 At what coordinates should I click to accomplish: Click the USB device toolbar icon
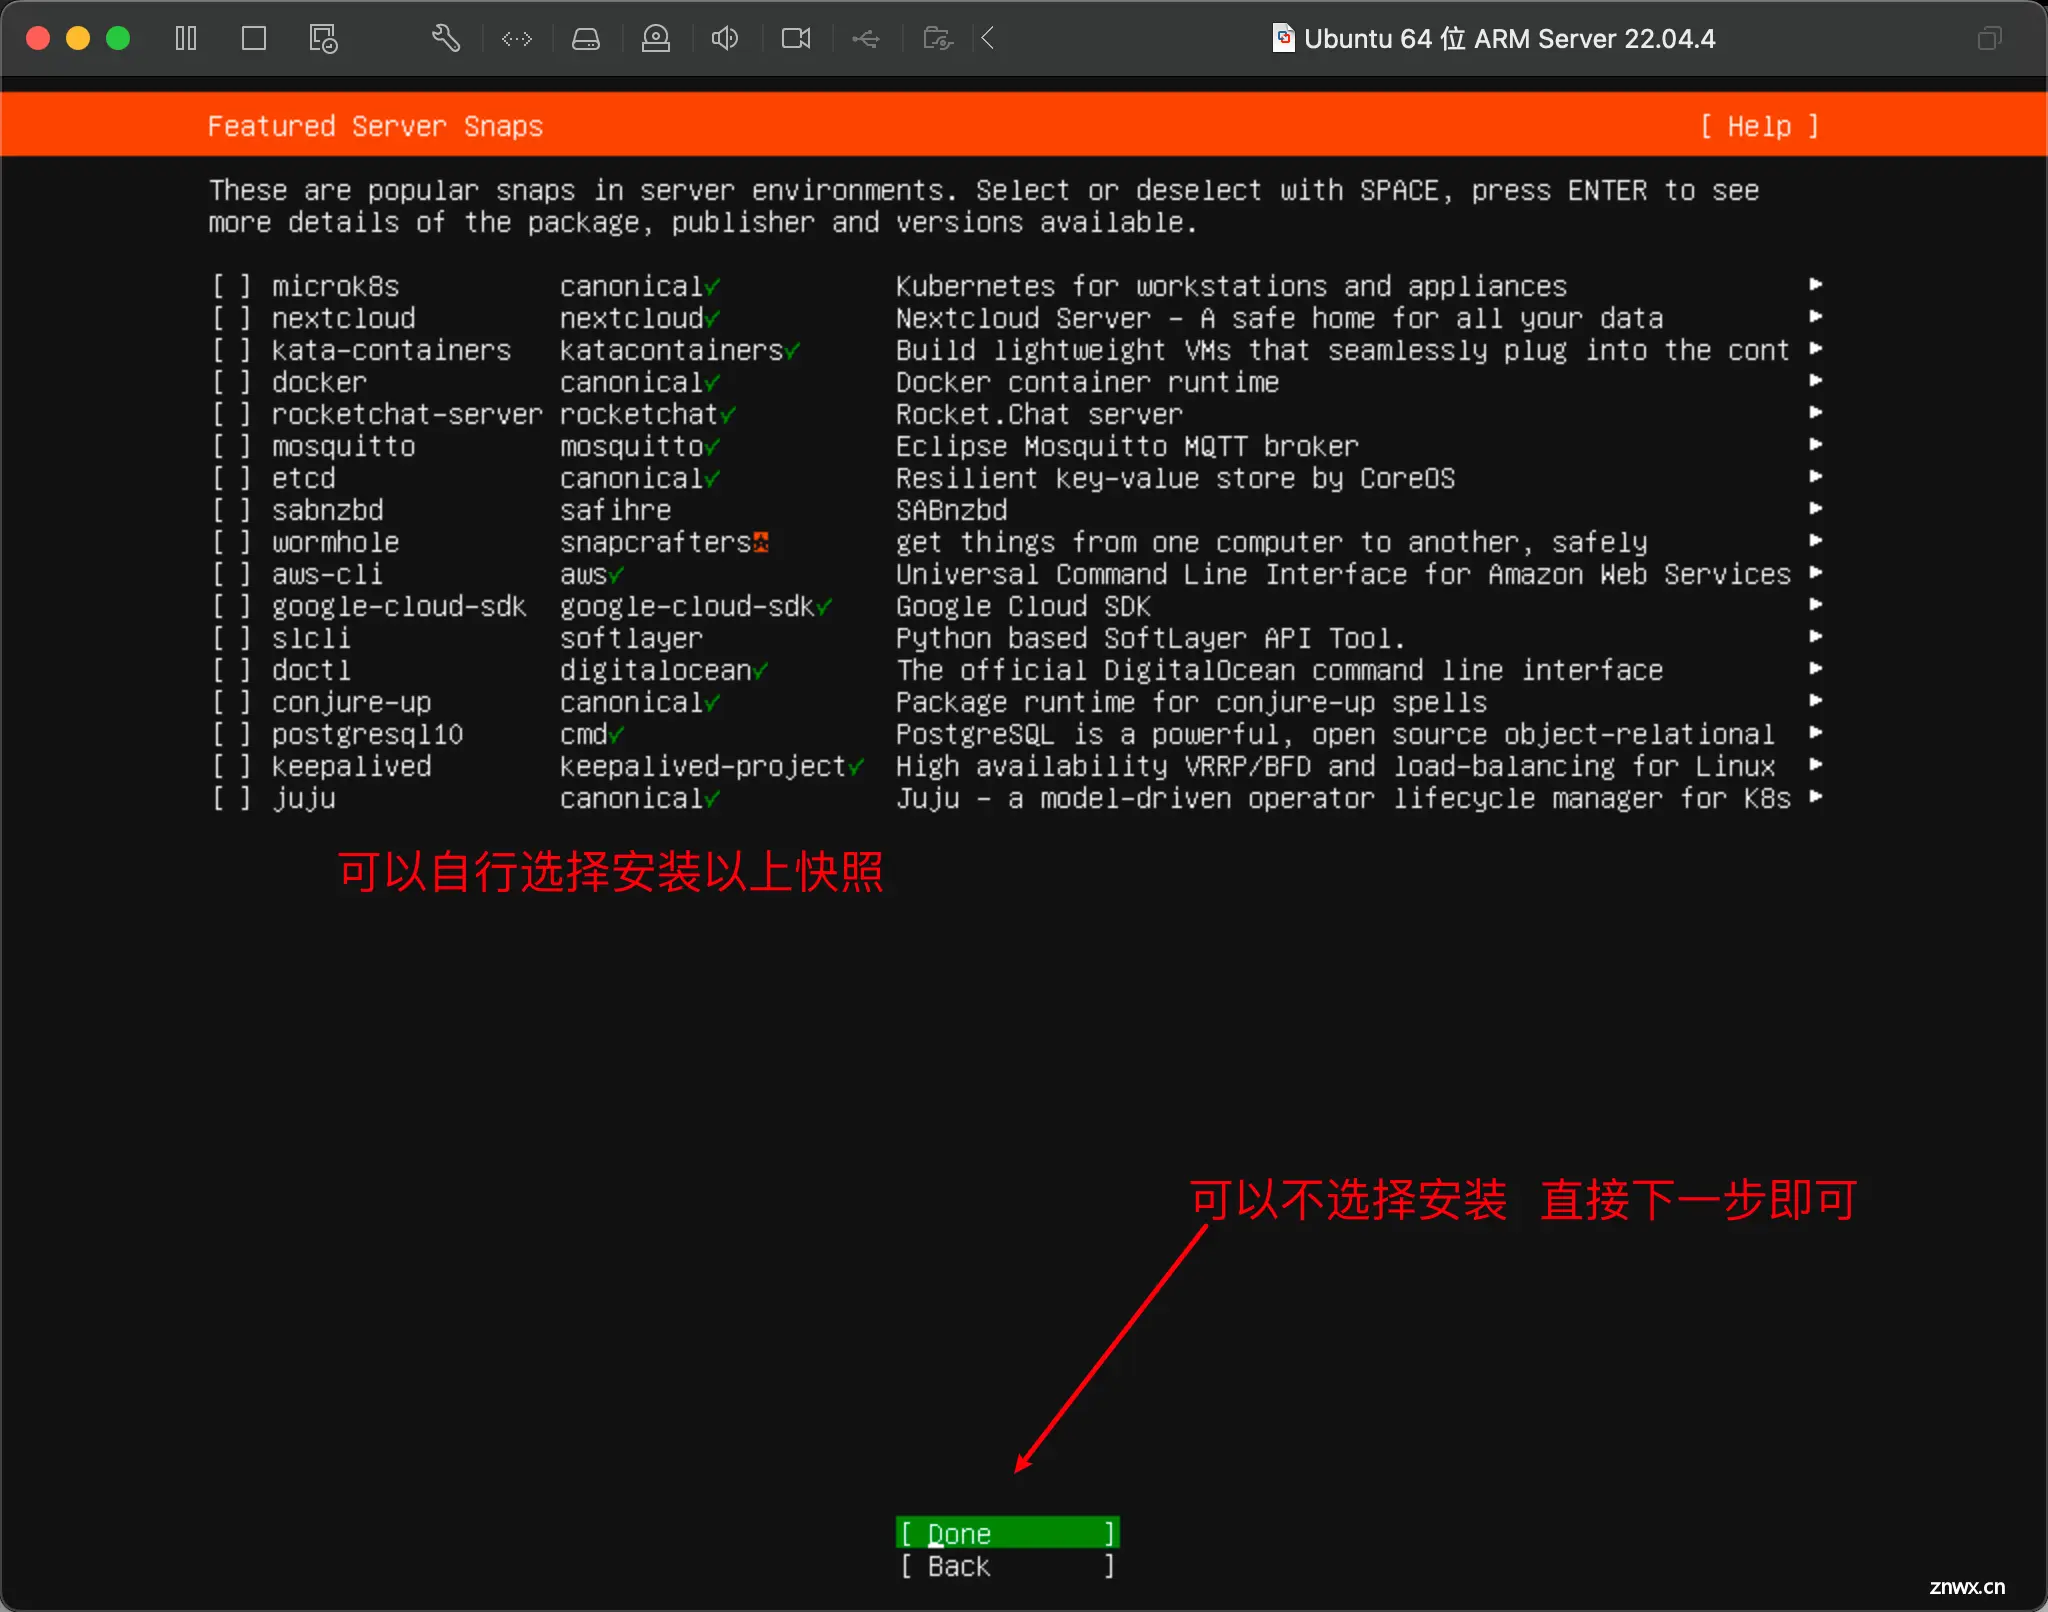866,39
